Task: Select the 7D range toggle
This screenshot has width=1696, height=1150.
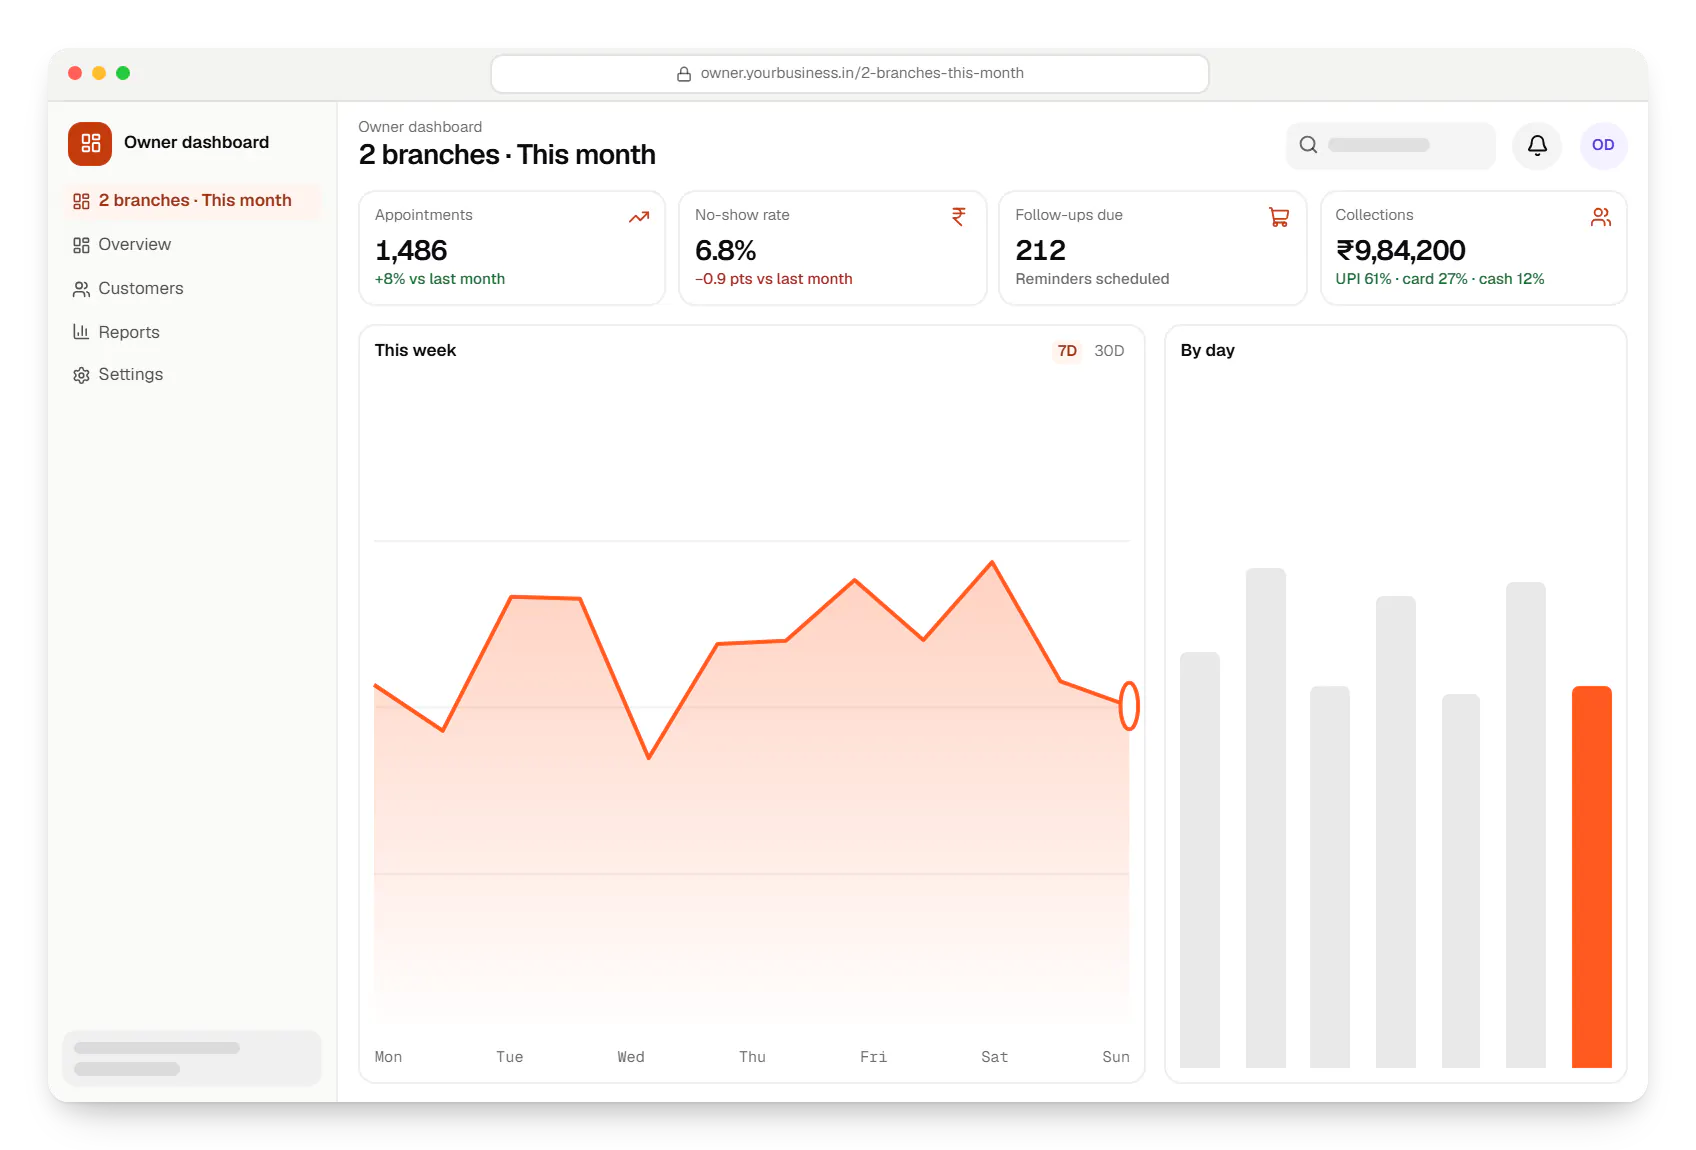Action: tap(1067, 351)
